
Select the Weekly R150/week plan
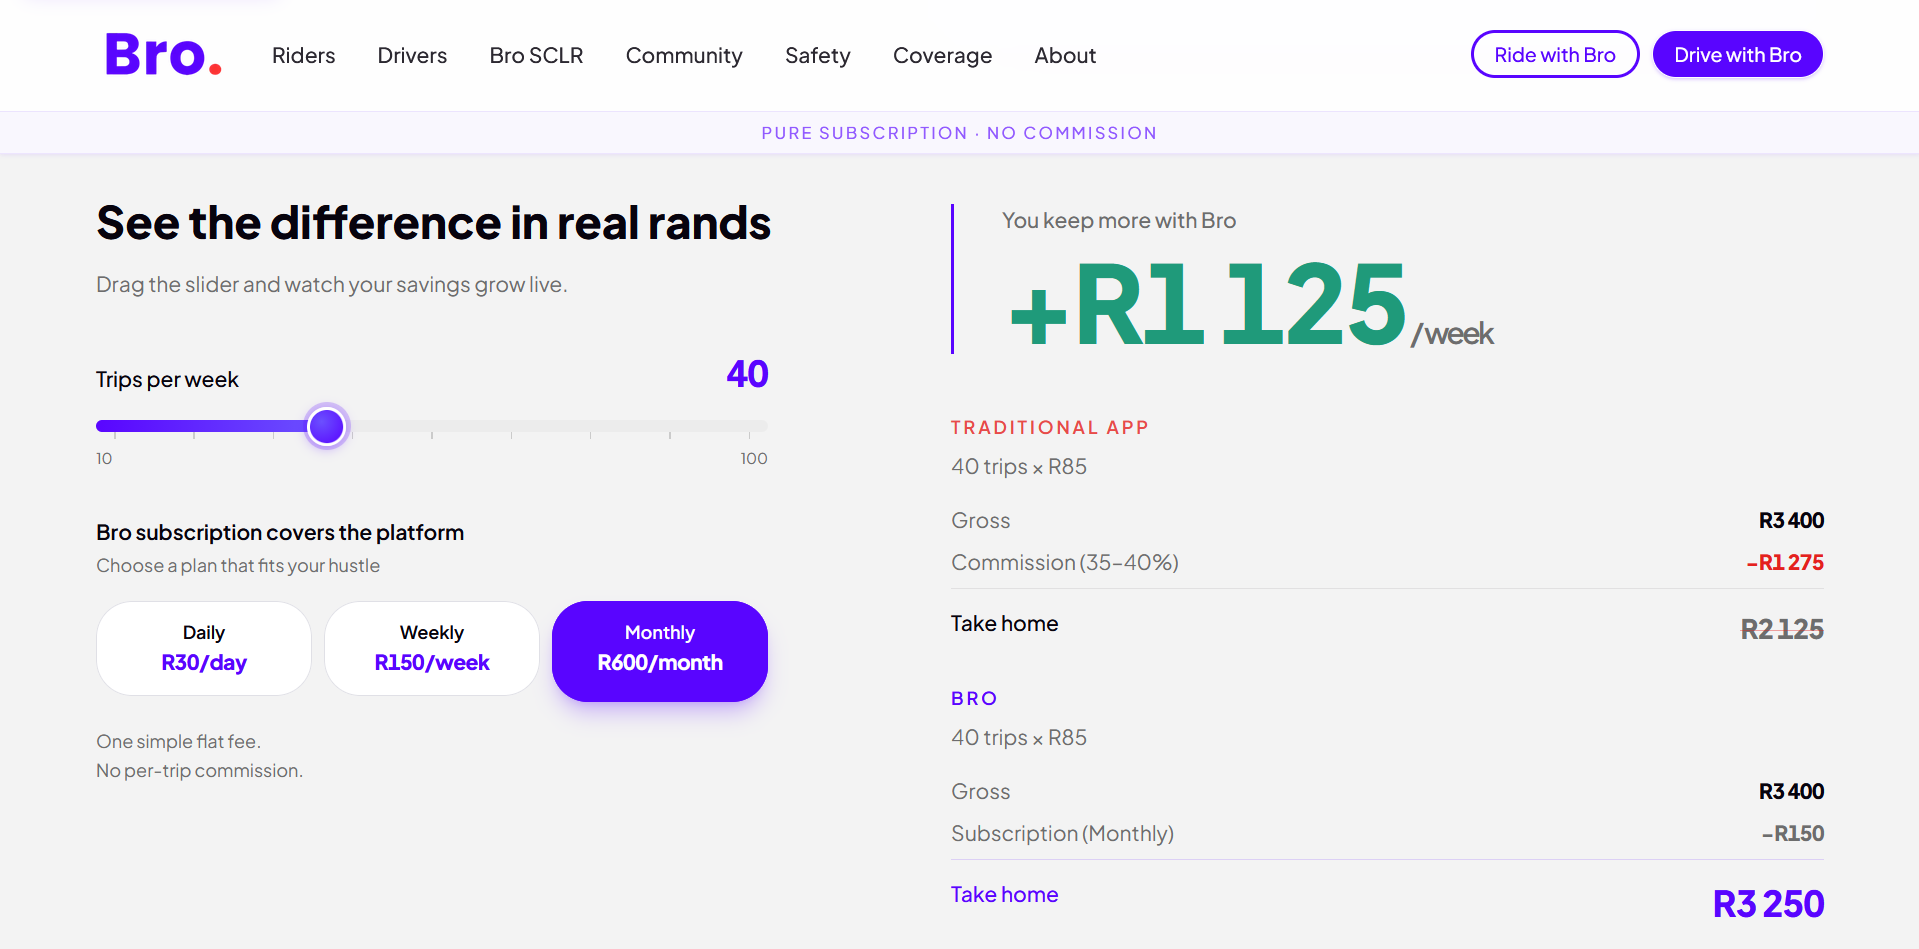[432, 648]
